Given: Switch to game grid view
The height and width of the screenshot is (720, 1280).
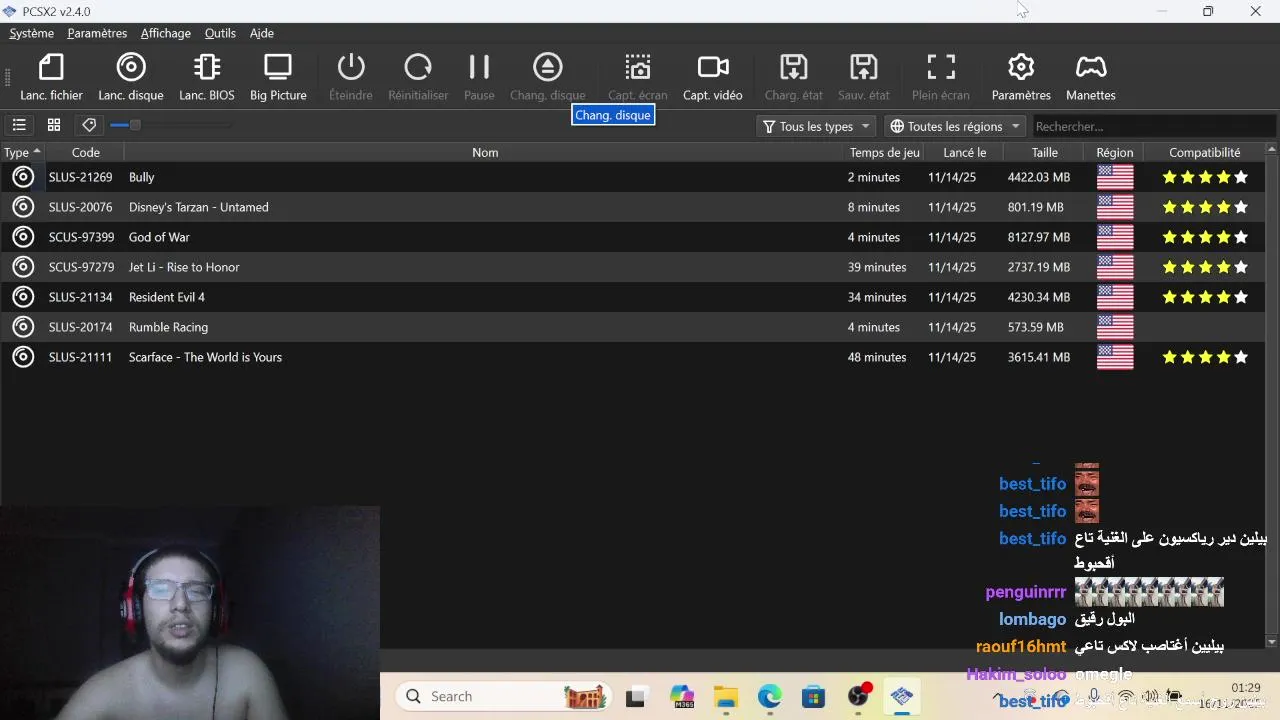Looking at the screenshot, I should pyautogui.click(x=54, y=125).
